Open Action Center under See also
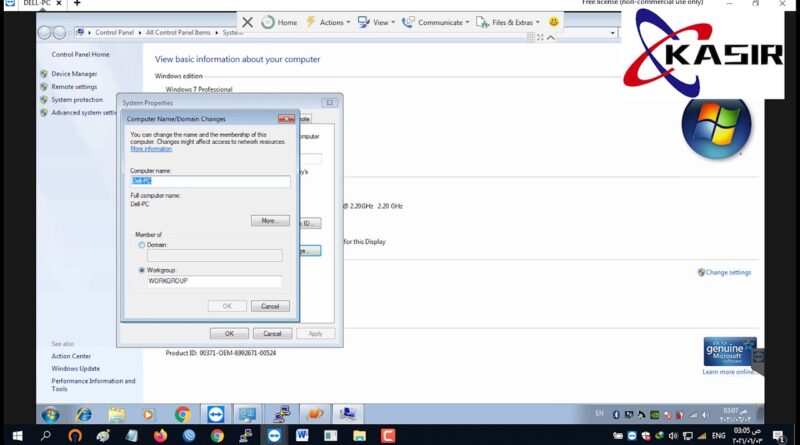Image resolution: width=800 pixels, height=445 pixels. (71, 356)
